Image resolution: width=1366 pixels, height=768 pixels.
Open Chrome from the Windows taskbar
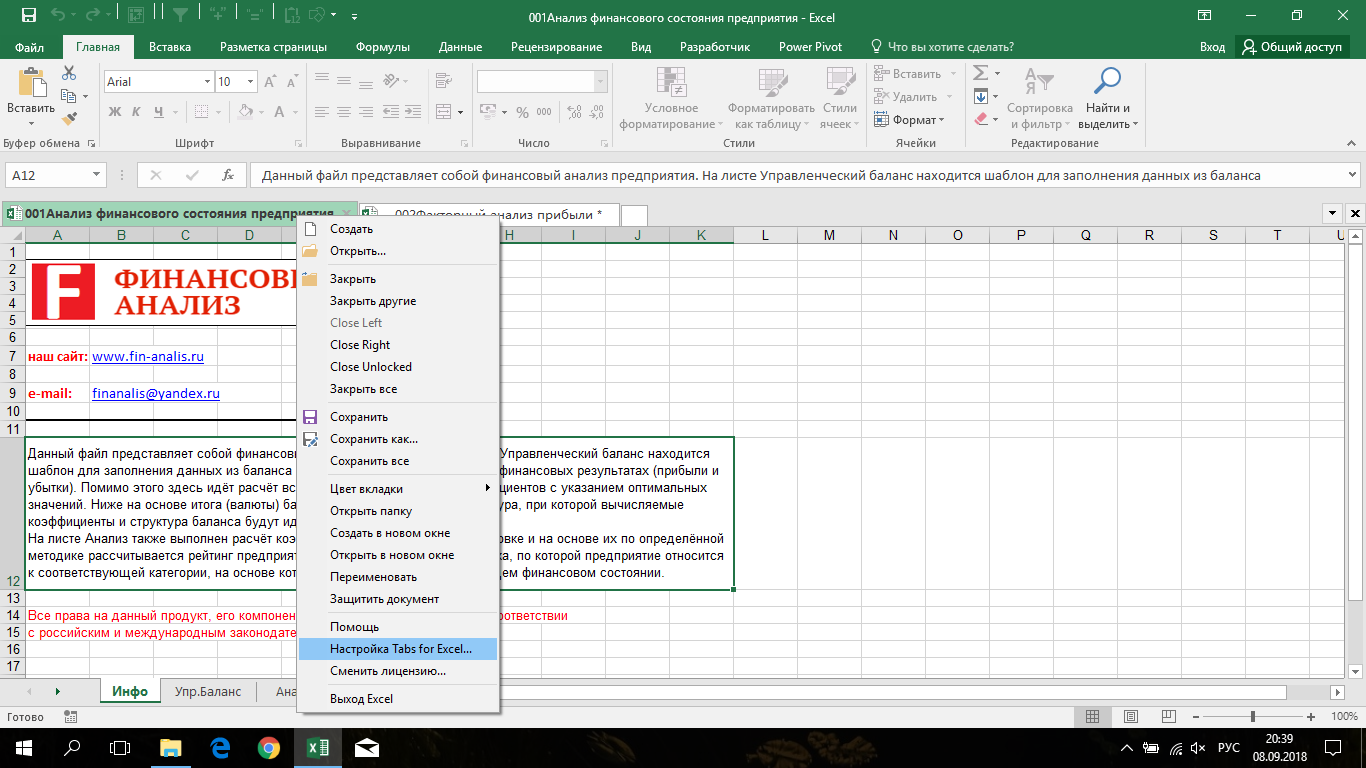269,747
